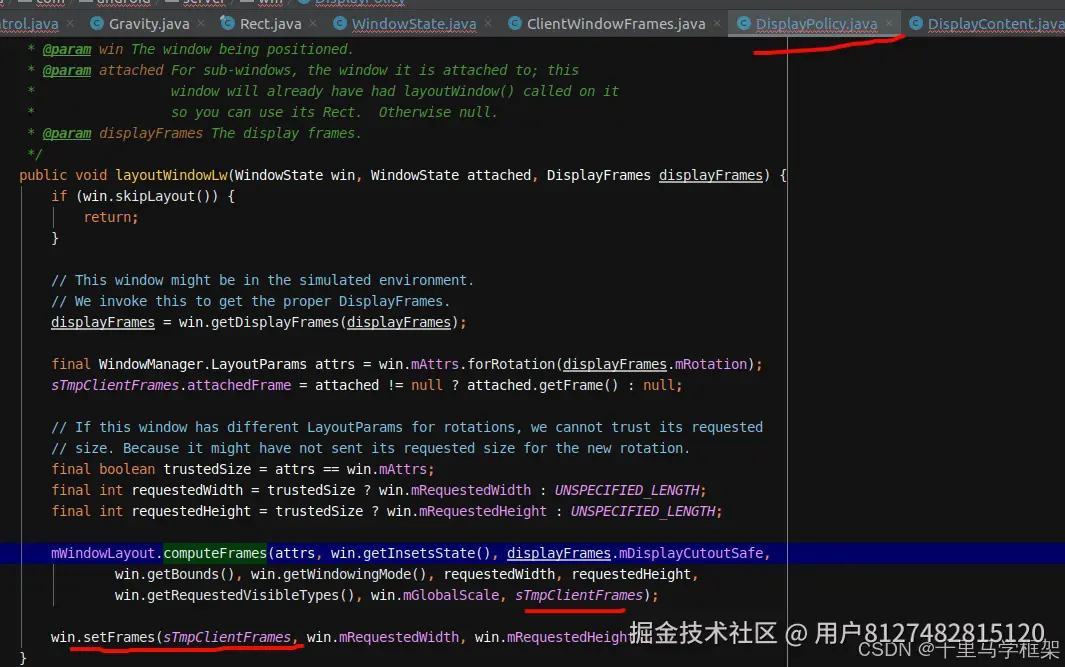Click sTmpClientFrames inside setFrames call
Image resolution: width=1065 pixels, height=667 pixels.
click(227, 638)
